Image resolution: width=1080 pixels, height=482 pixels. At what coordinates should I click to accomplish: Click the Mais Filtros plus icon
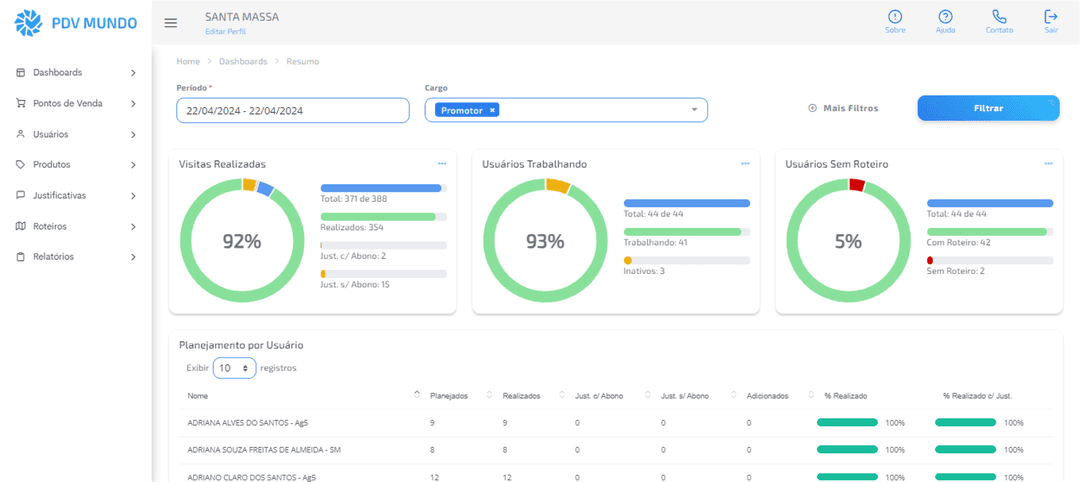(812, 108)
